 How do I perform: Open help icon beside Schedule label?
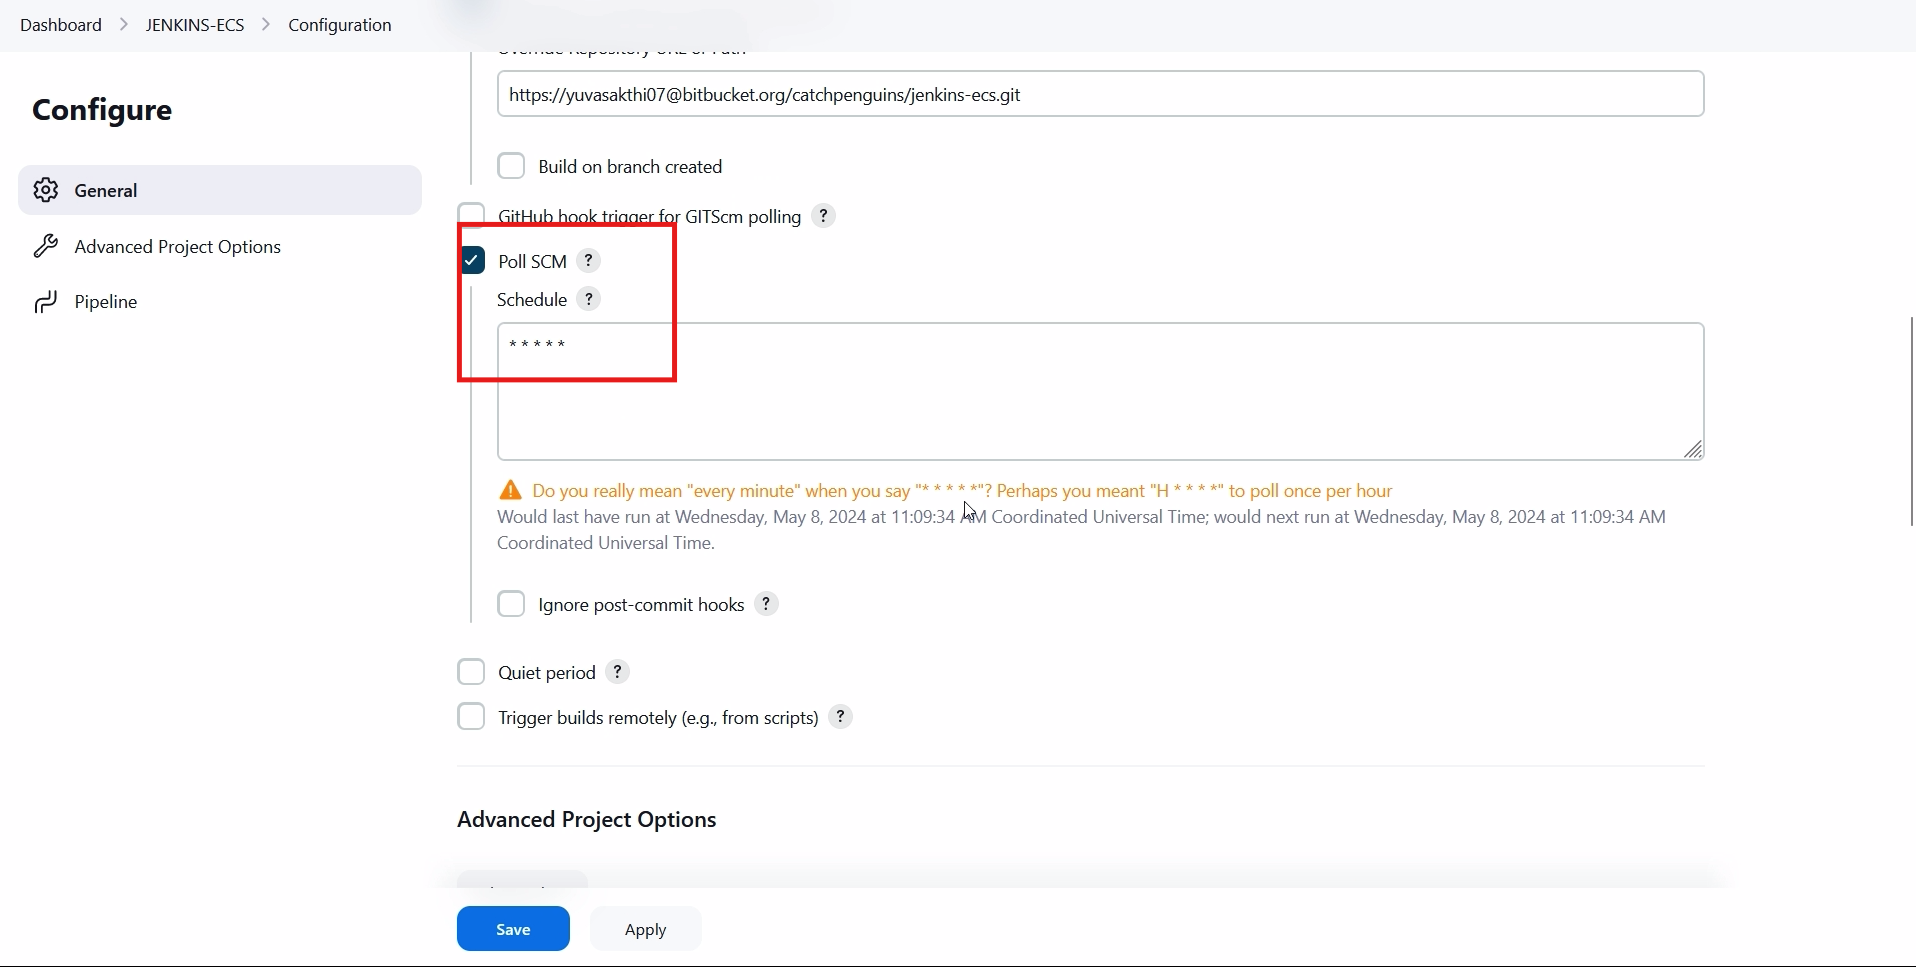point(589,300)
